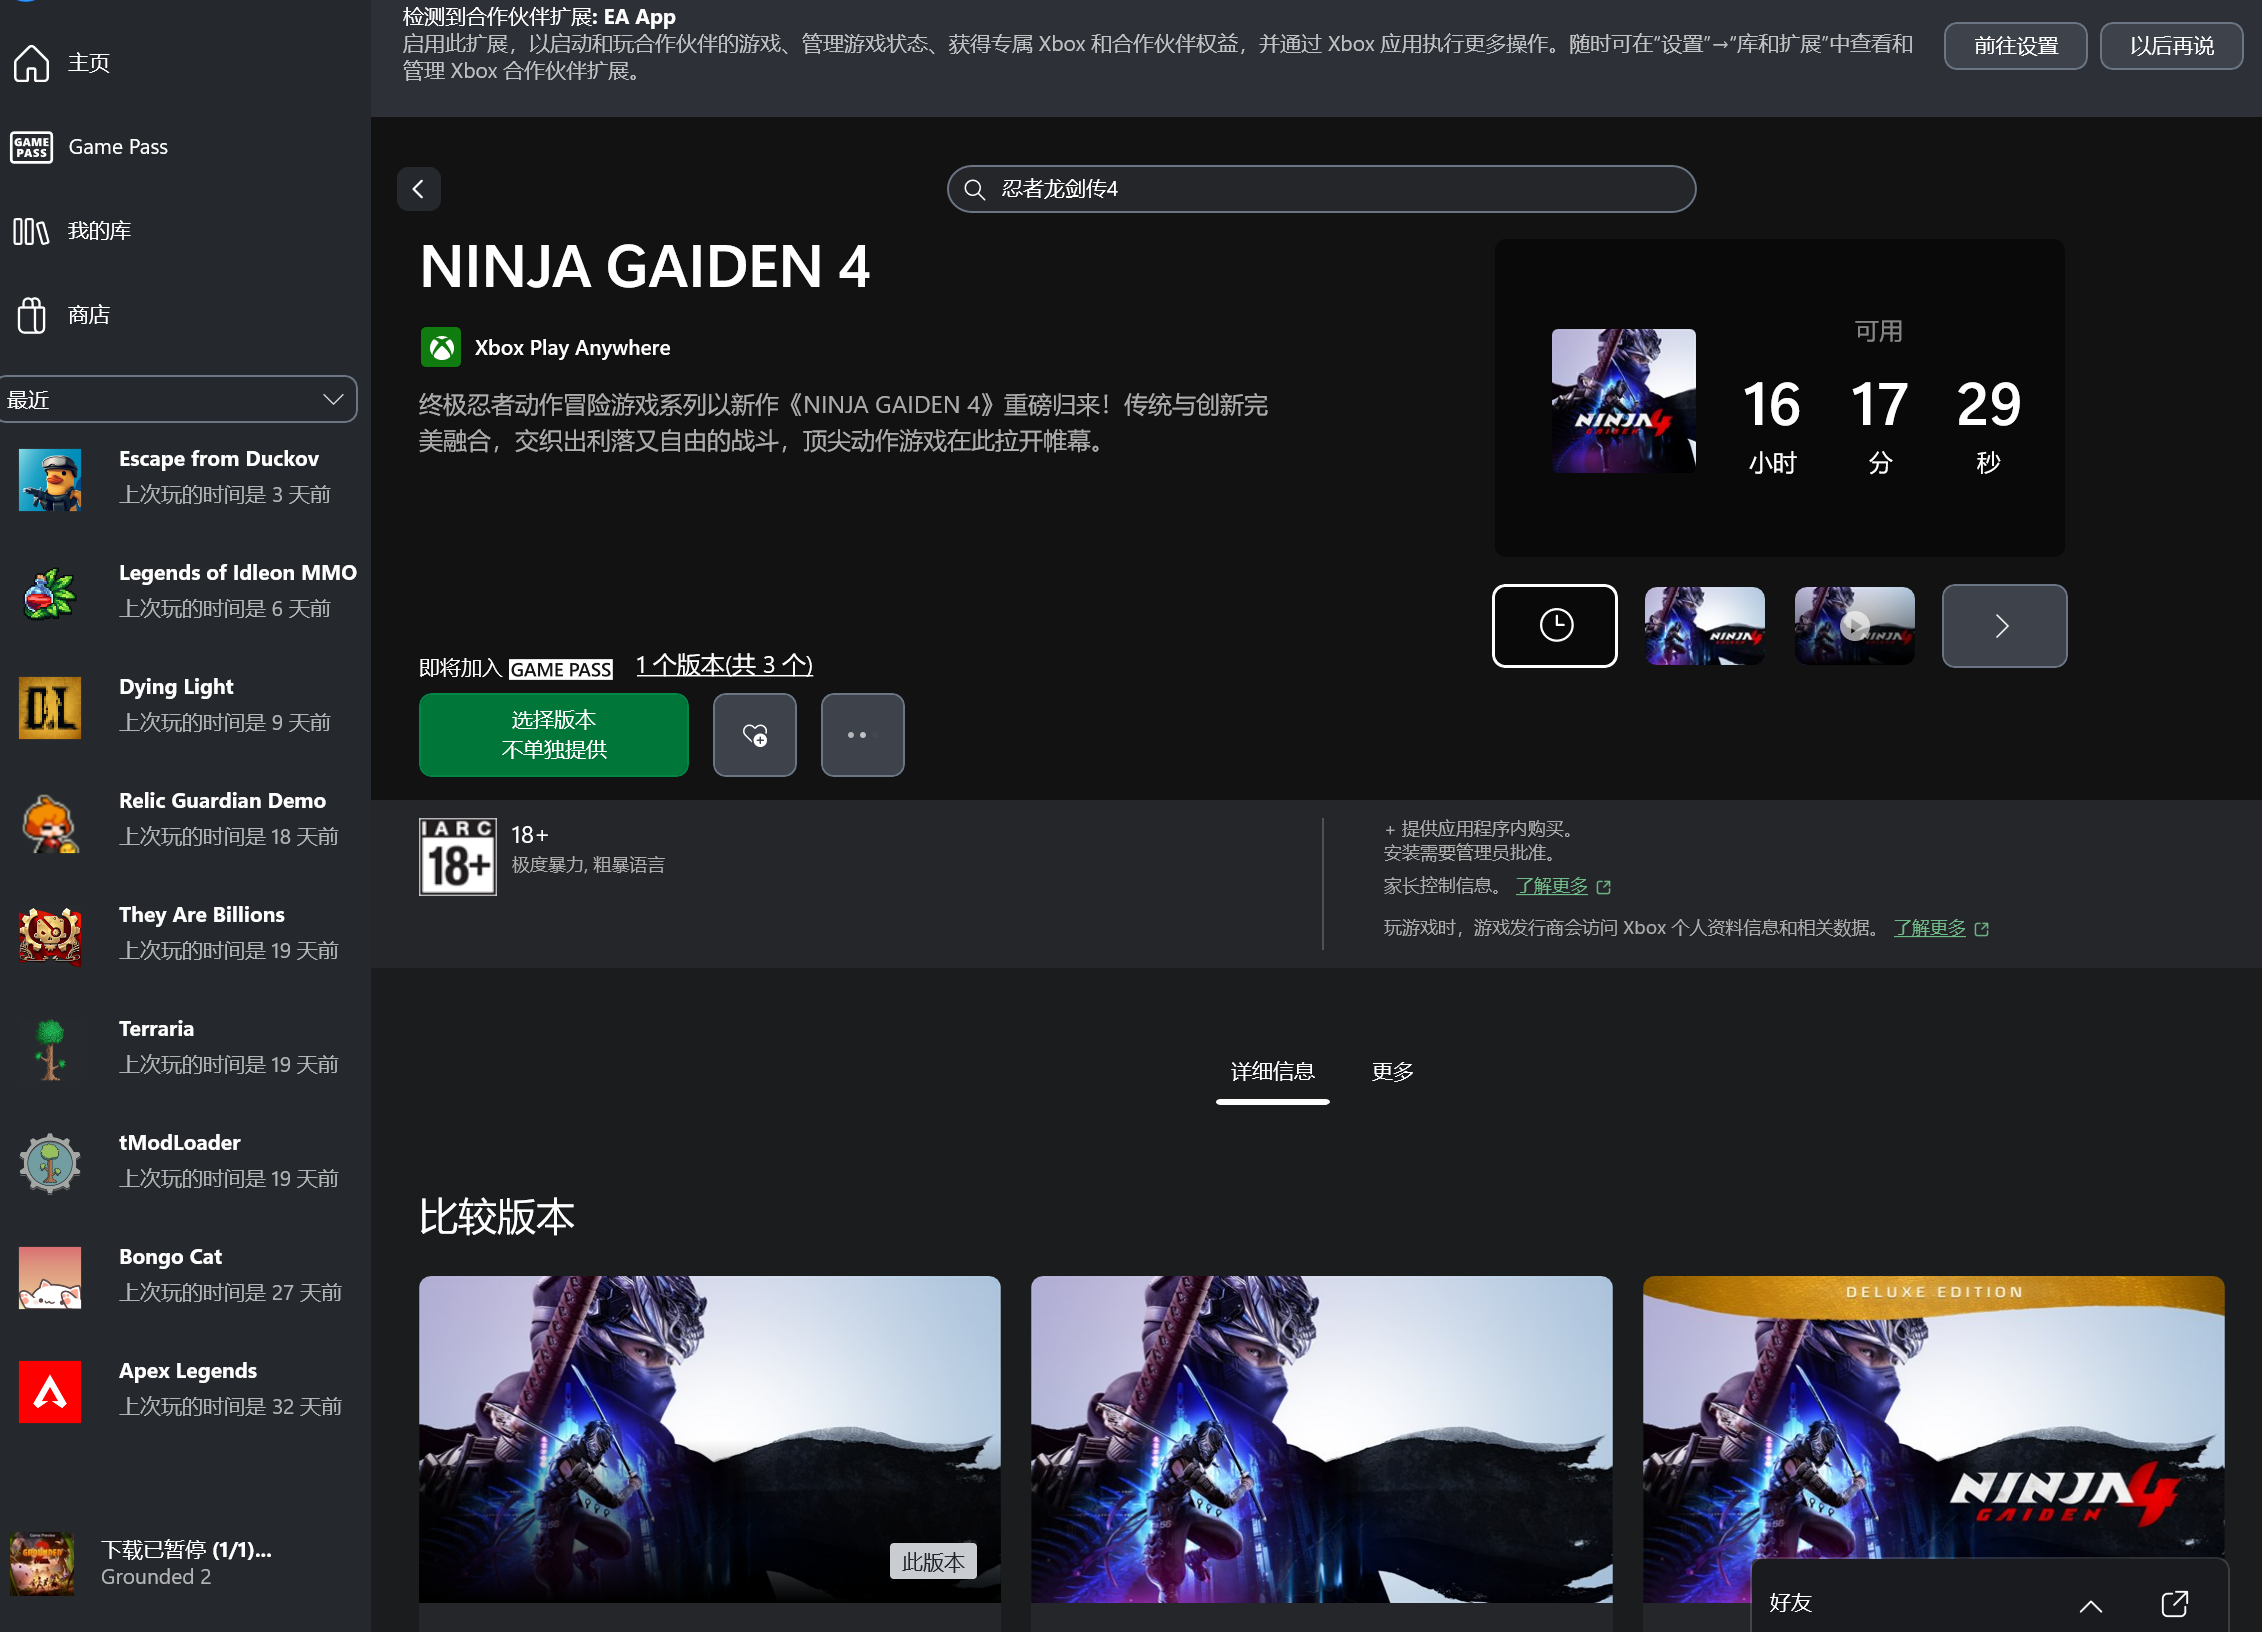
Task: Add NINJA GAIDEN 4 to wishlist
Action: pyautogui.click(x=755, y=735)
